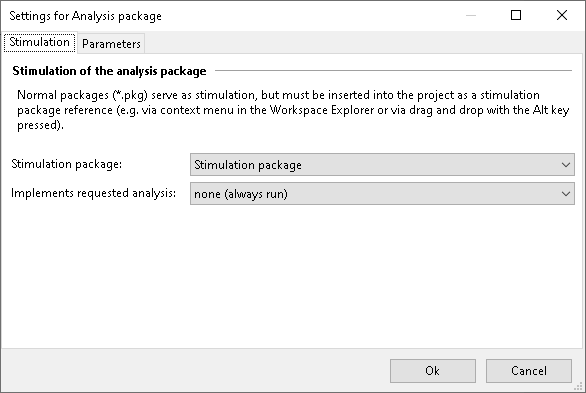This screenshot has height=393, width=586.
Task: Click the Normal packages (*.pkg) description text
Action: (293, 110)
